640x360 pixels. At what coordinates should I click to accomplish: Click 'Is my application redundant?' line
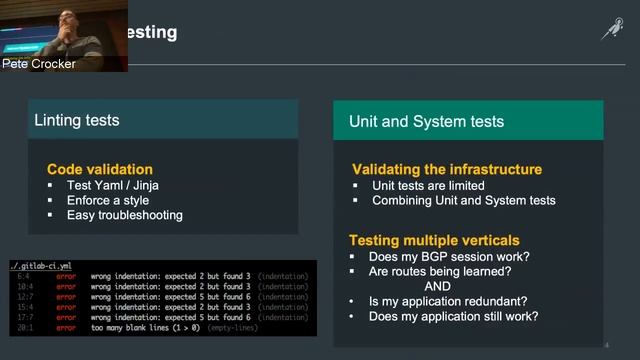click(448, 301)
